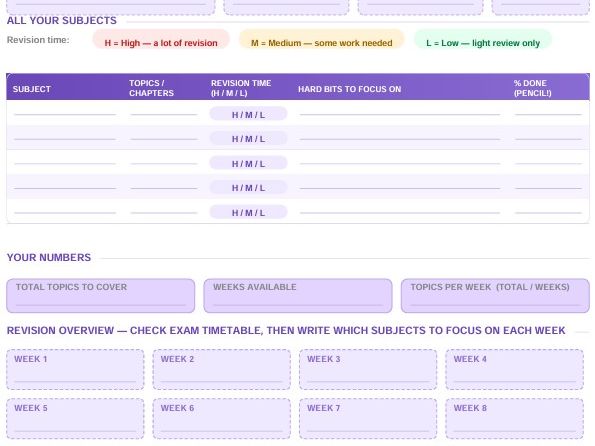Viewport: 595px width, 446px height.
Task: Click the WEEK 1 box
Action: point(75,369)
